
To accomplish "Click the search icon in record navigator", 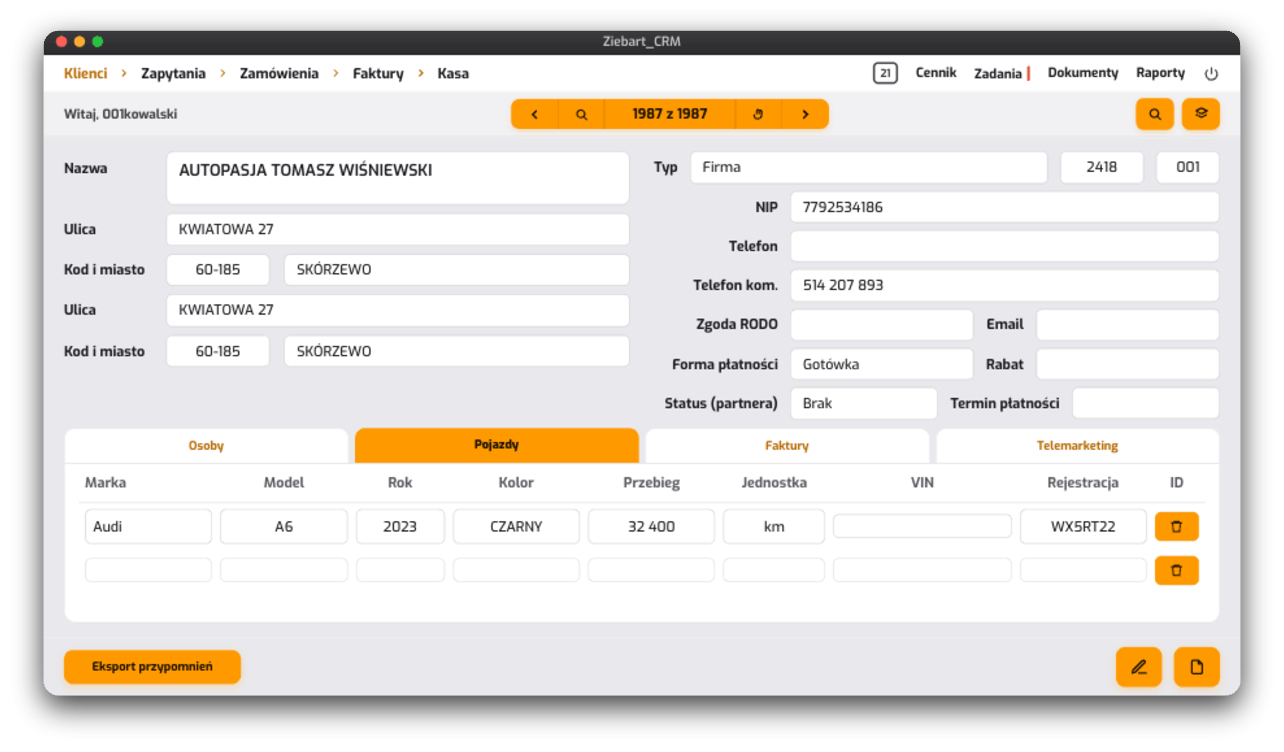I will pos(581,114).
